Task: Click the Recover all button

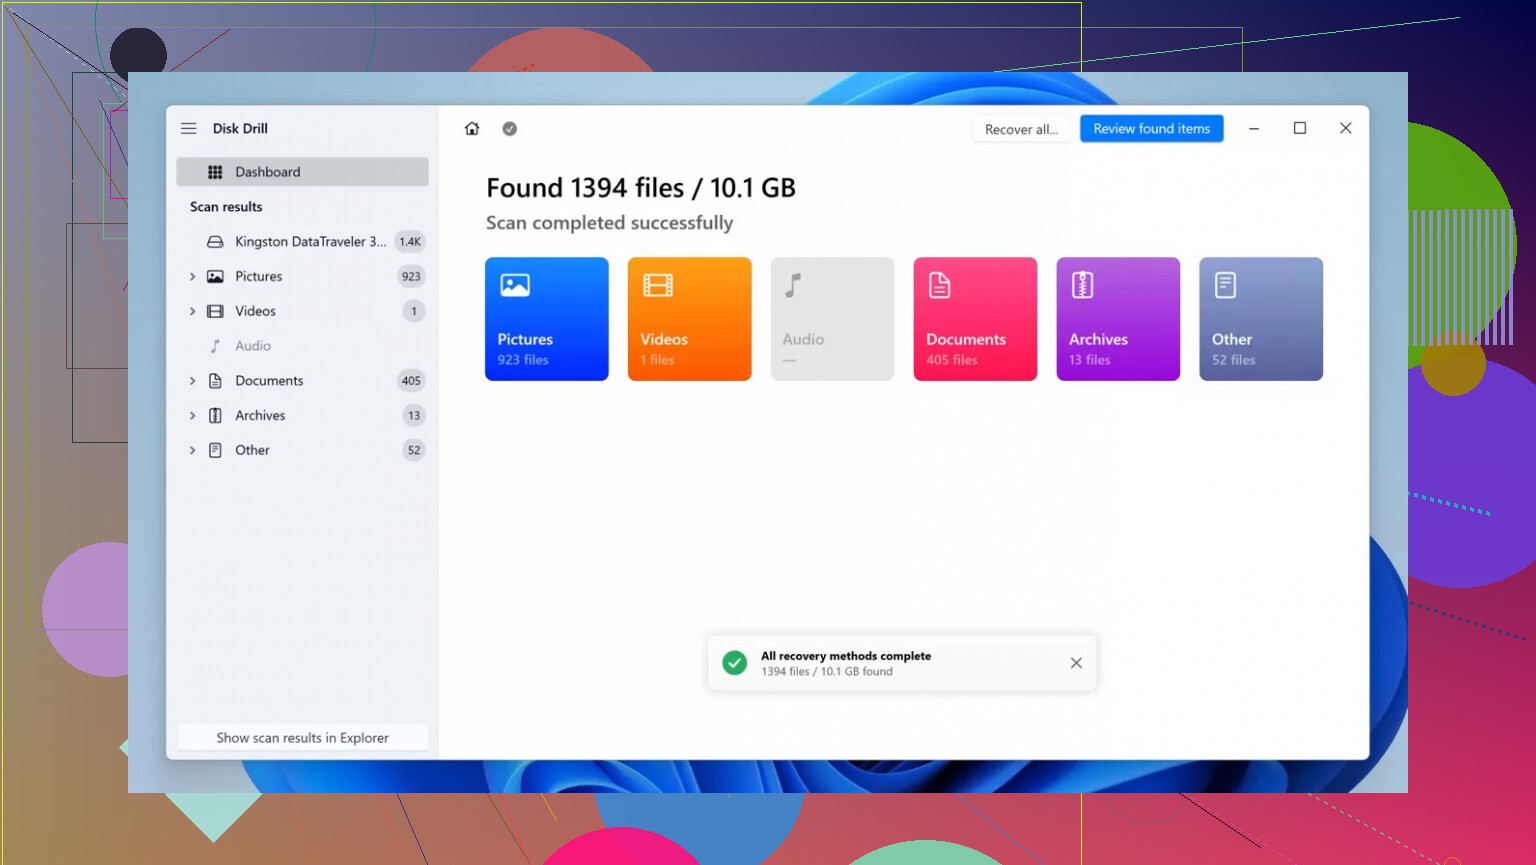Action: [x=1020, y=129]
